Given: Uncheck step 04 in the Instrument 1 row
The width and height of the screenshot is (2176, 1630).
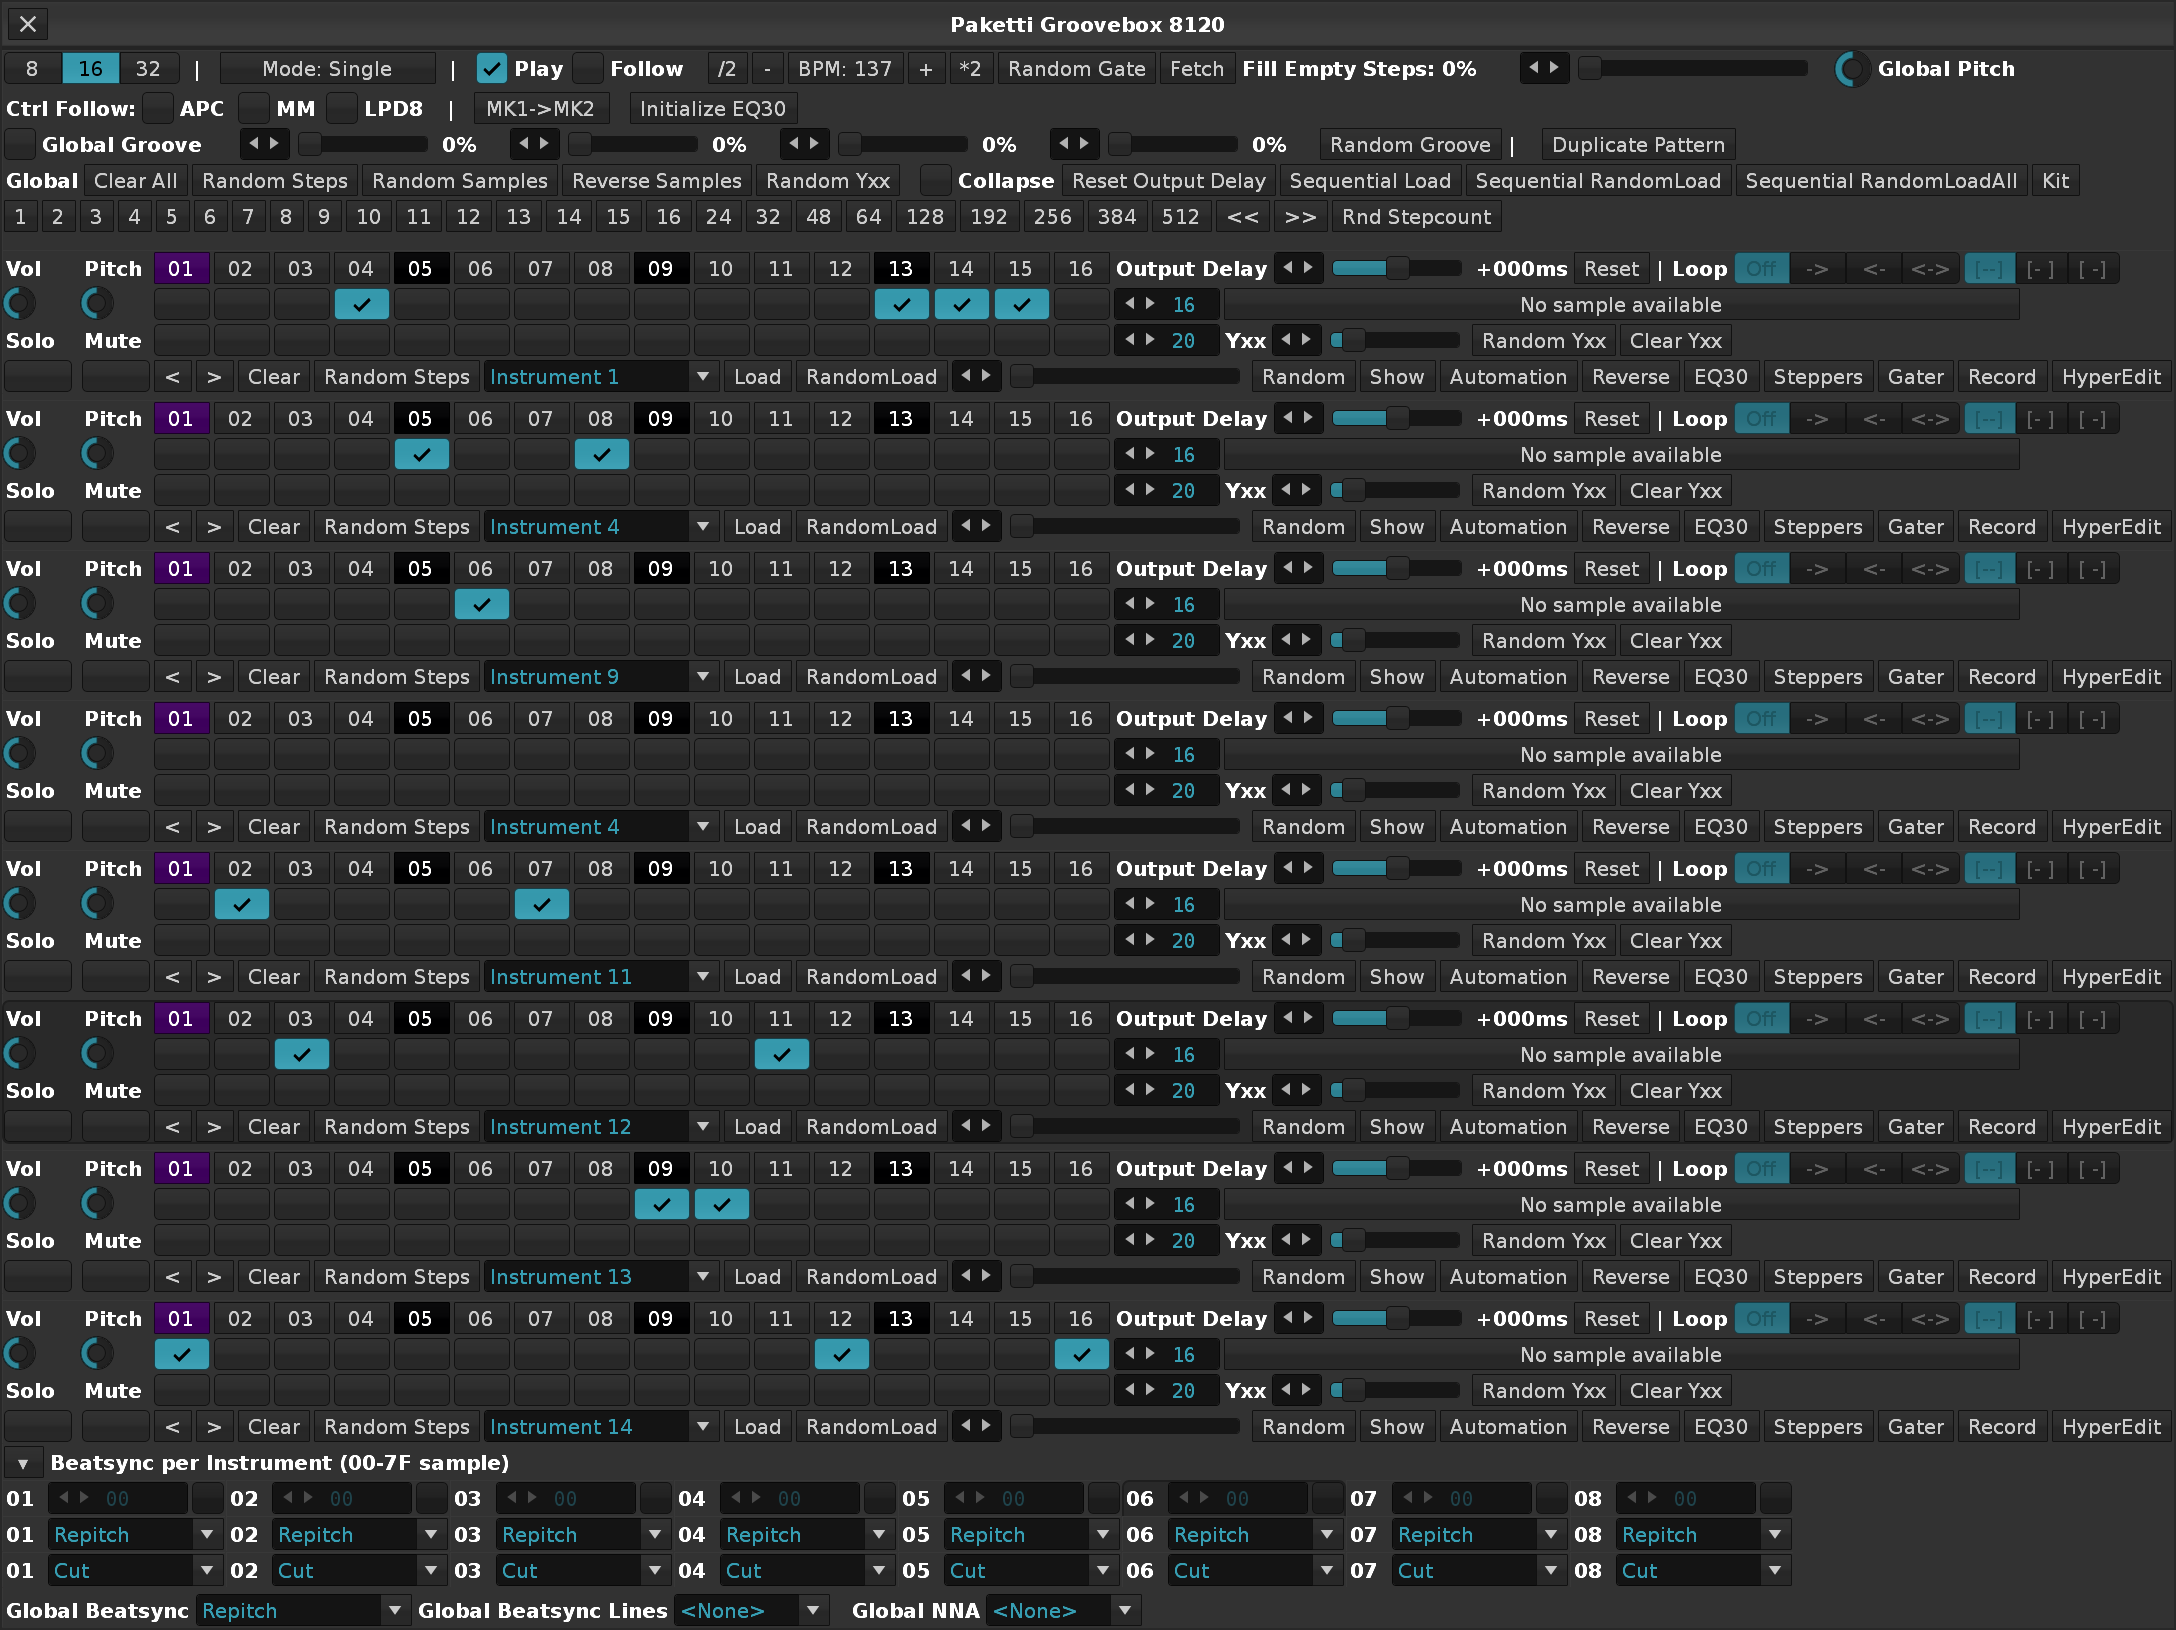Looking at the screenshot, I should pos(362,304).
